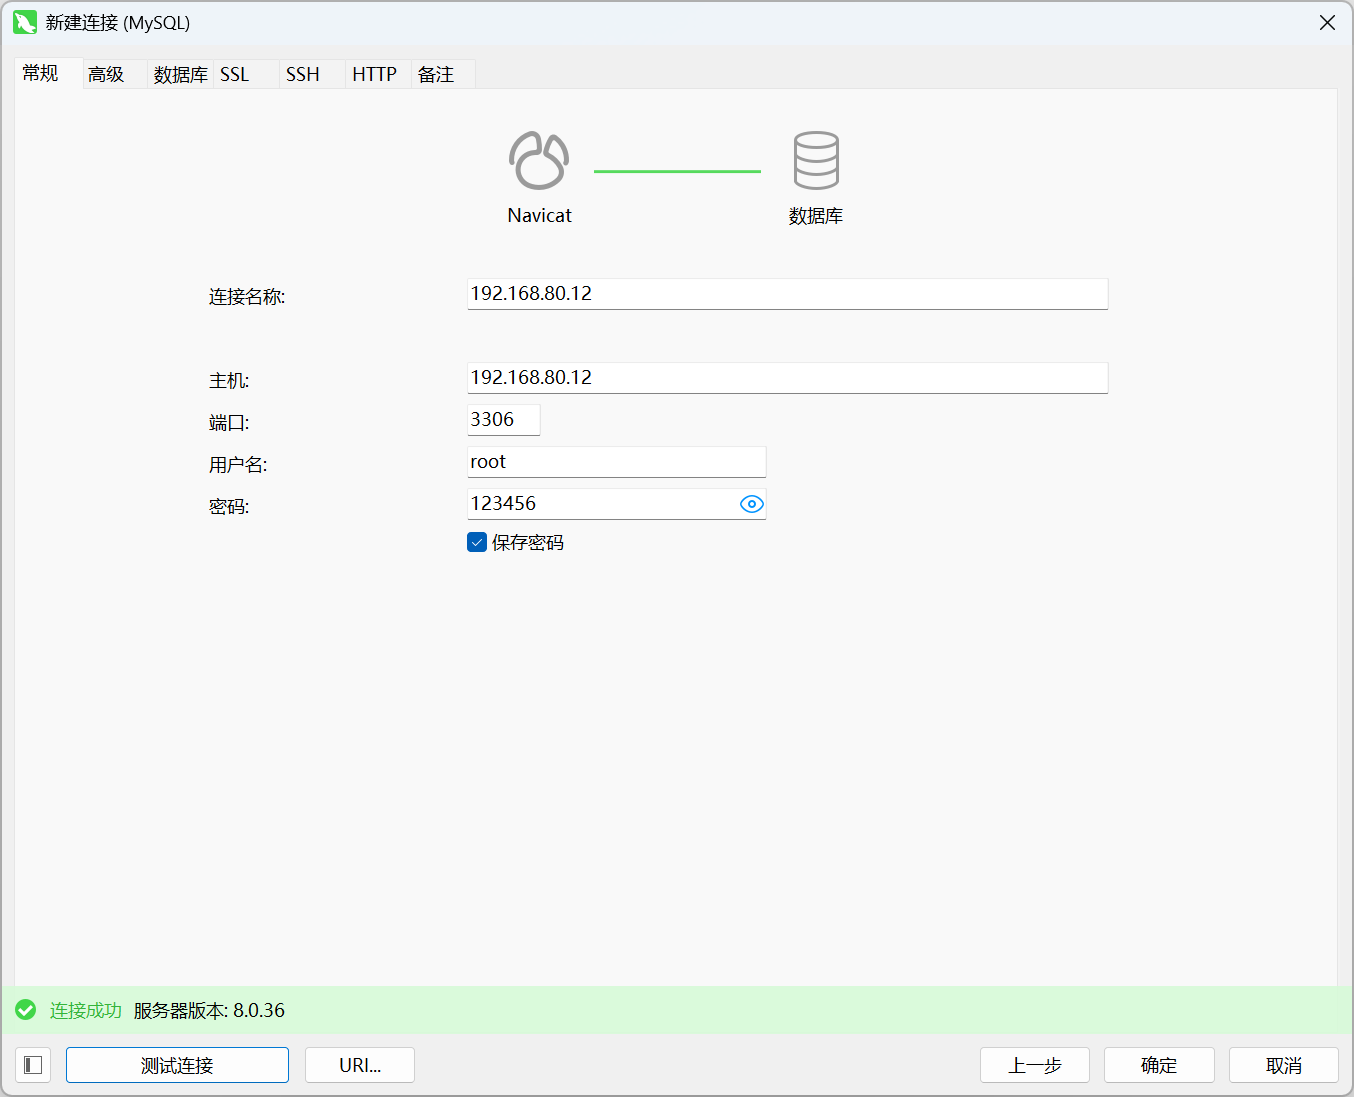Click the Navicat logo icon
Image resolution: width=1354 pixels, height=1097 pixels.
(x=539, y=160)
